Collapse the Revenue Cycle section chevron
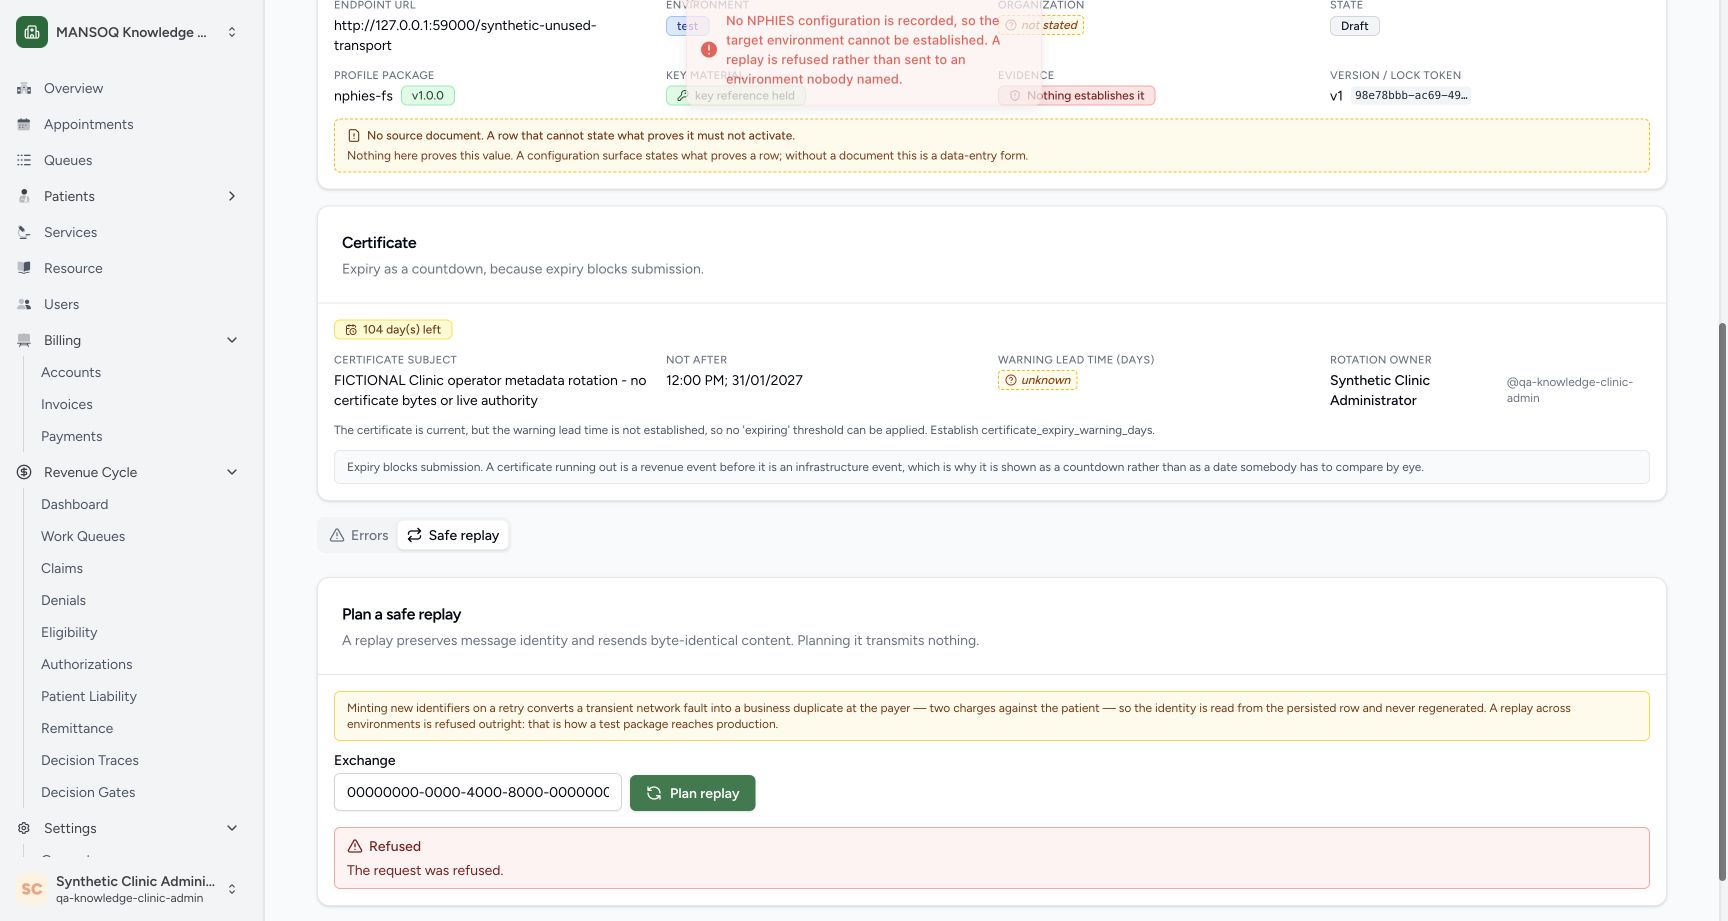The height and width of the screenshot is (921, 1728). pos(232,472)
